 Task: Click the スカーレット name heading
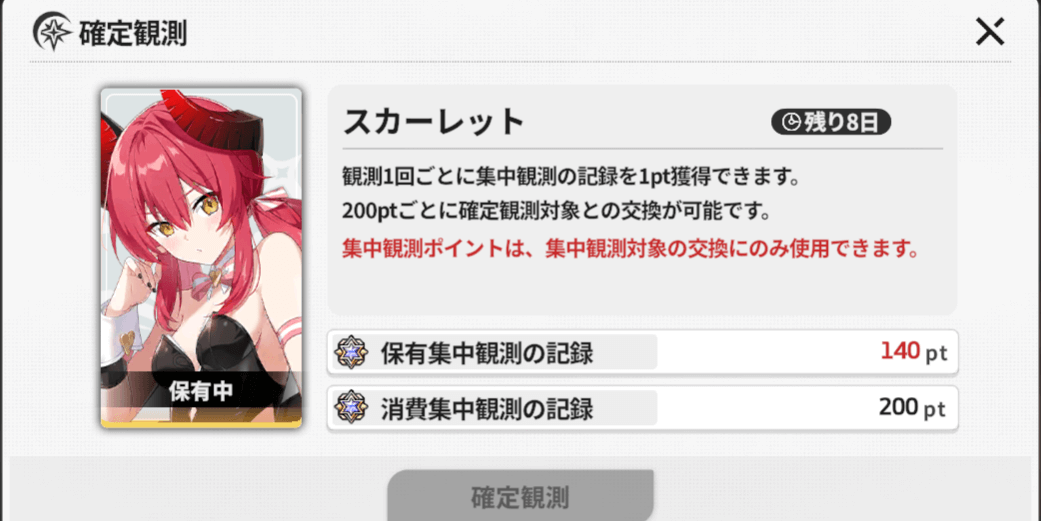tap(434, 122)
